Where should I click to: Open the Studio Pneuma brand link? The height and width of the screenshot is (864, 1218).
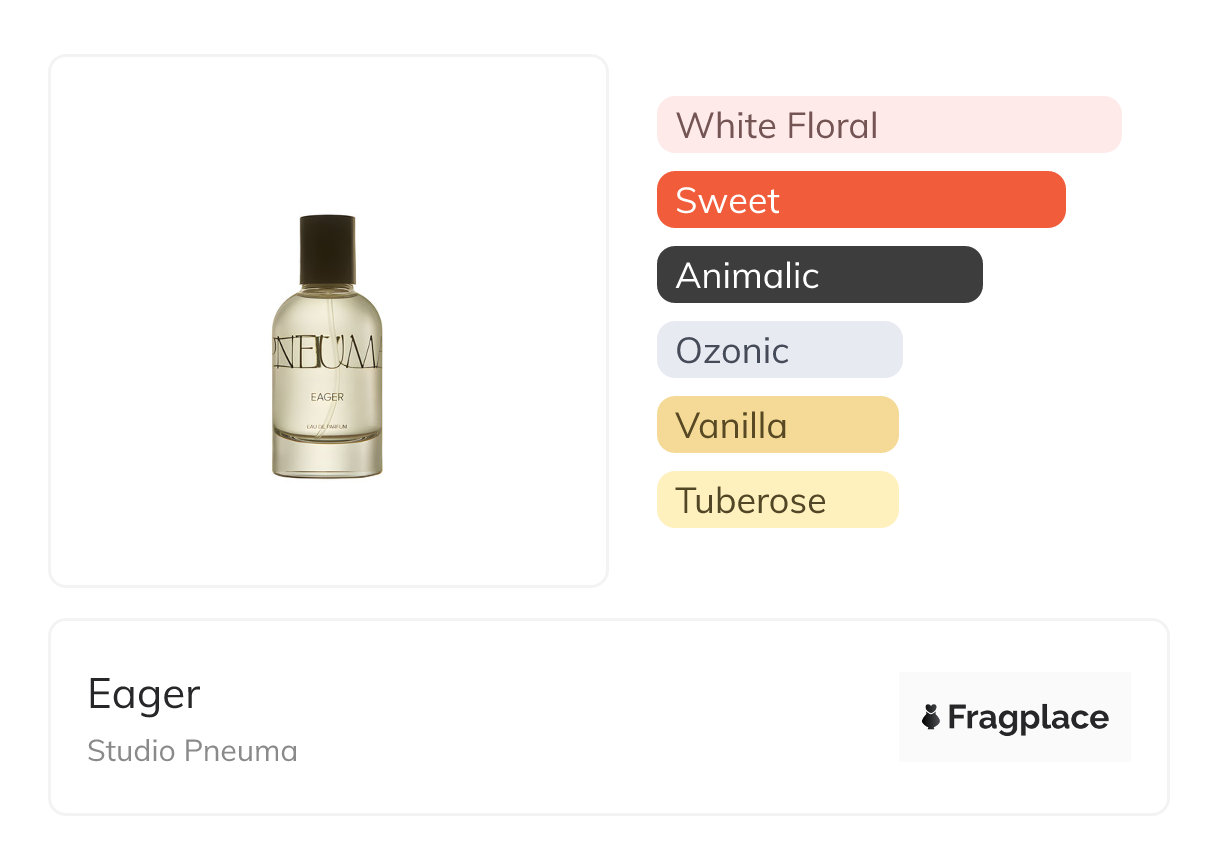click(x=192, y=751)
